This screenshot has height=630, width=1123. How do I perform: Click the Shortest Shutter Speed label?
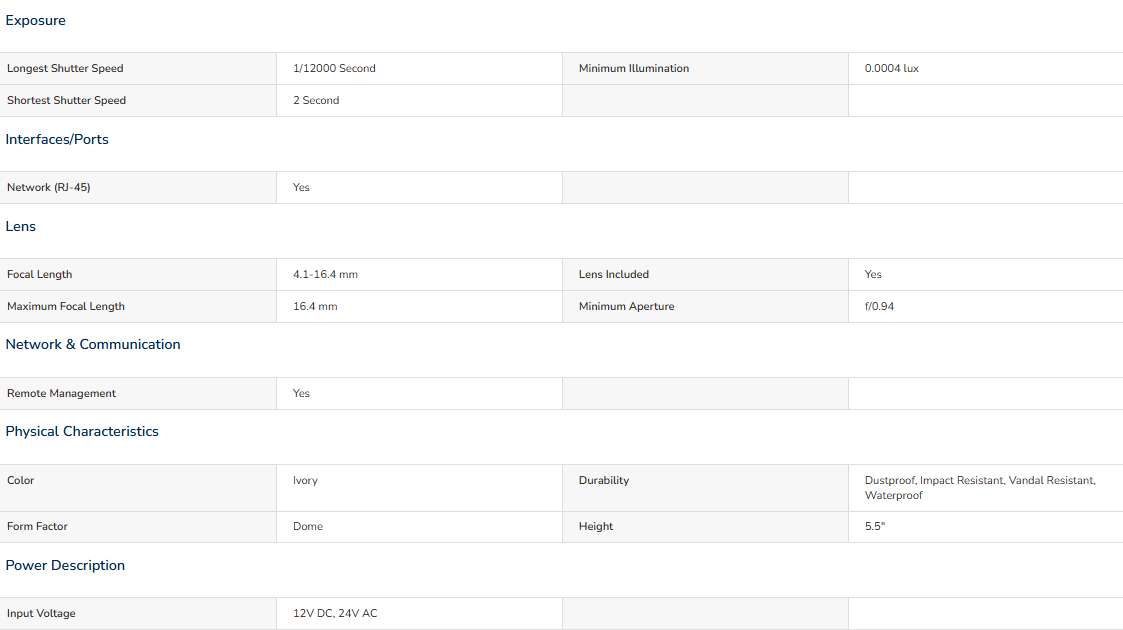66,101
